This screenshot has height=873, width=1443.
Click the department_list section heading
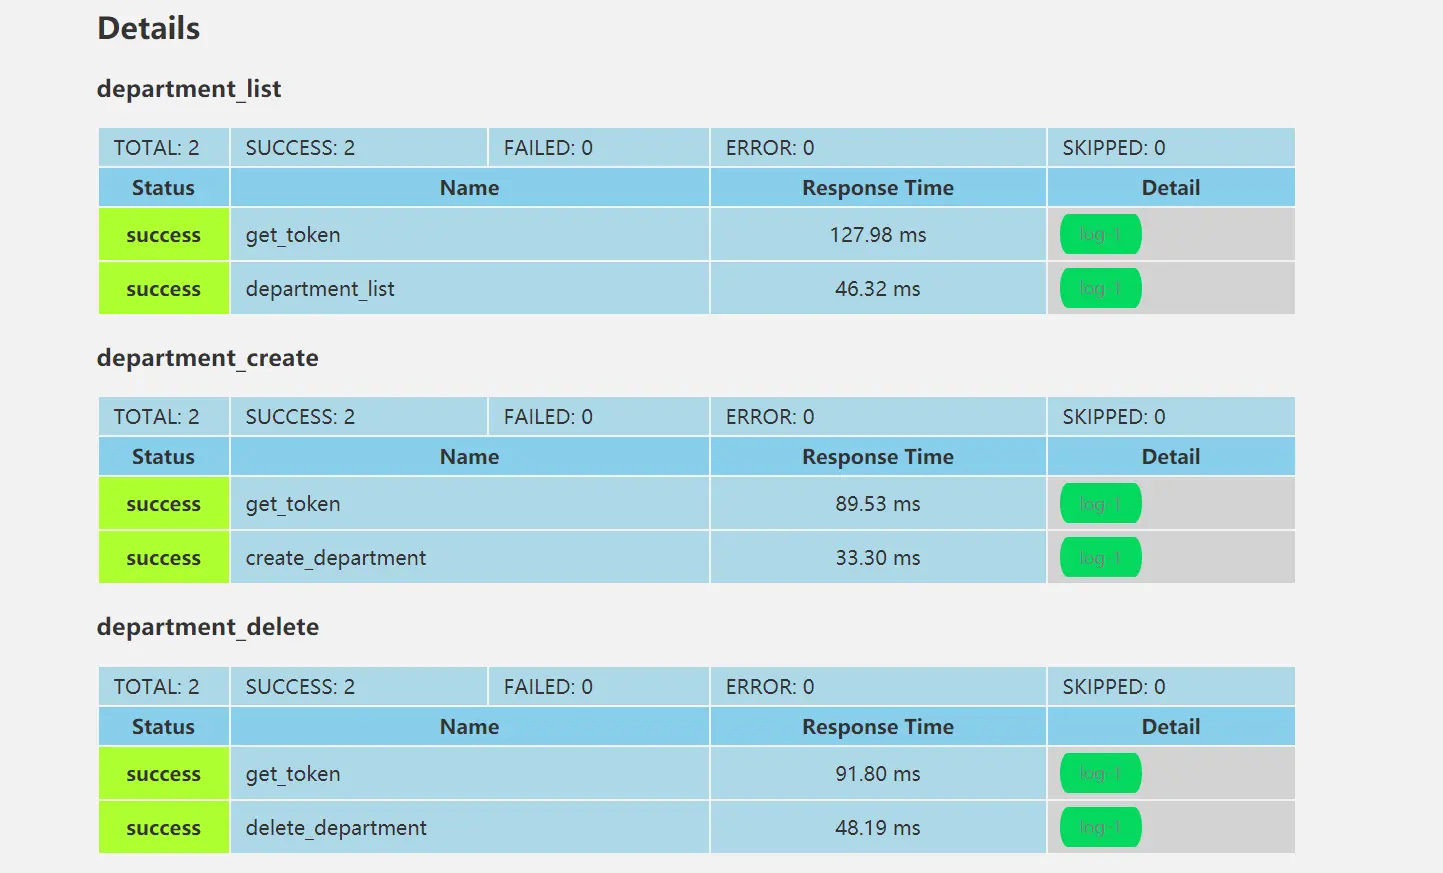coord(189,89)
